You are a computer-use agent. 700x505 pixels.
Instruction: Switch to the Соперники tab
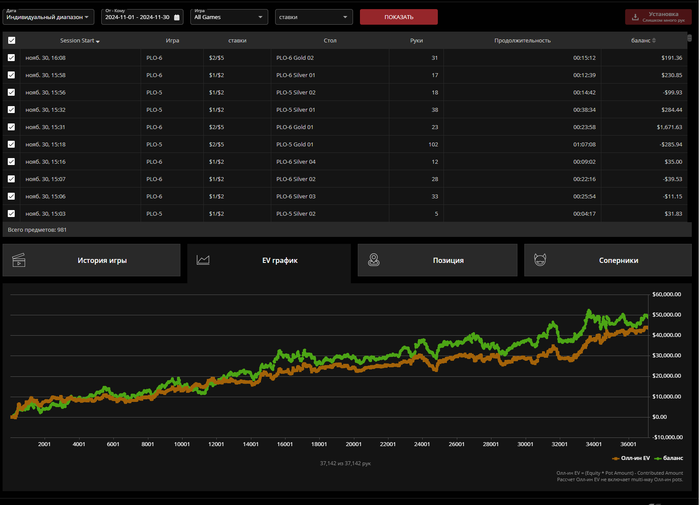608,260
